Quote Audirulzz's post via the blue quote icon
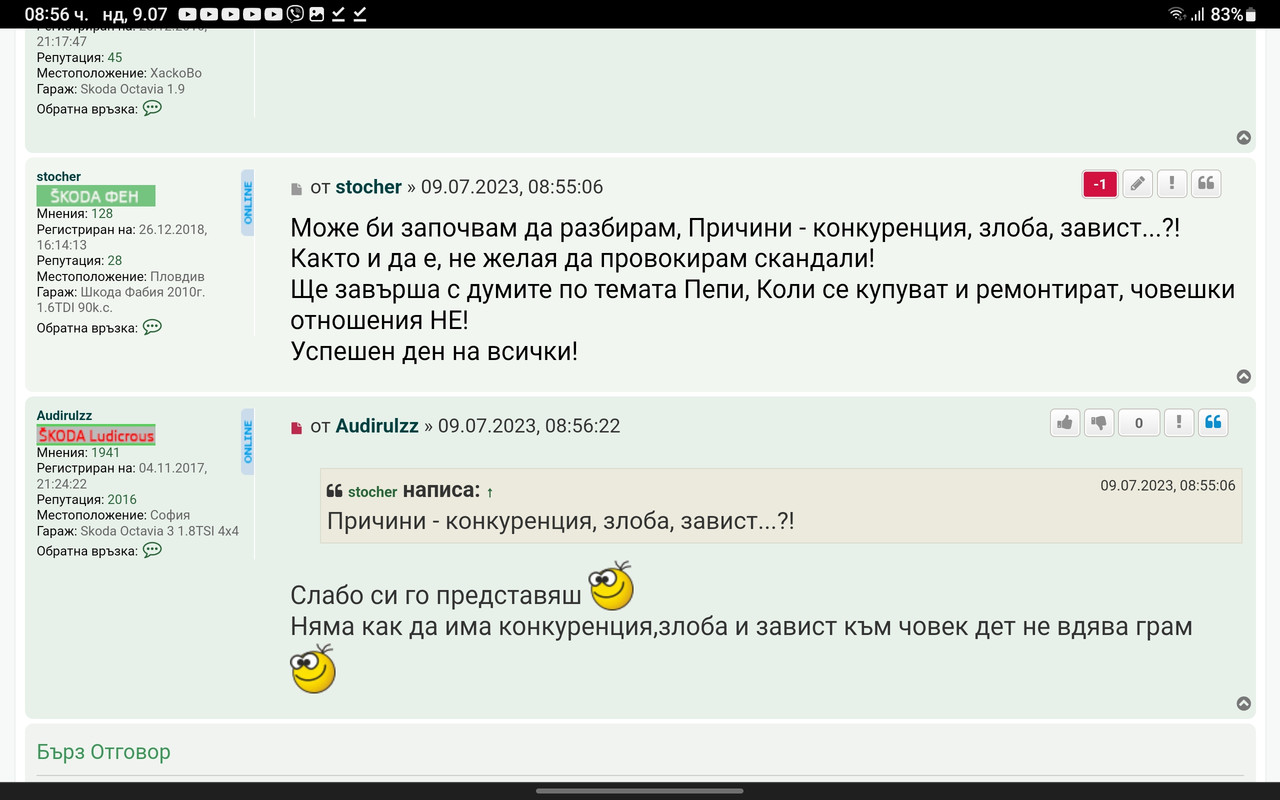Viewport: 1280px width, 800px height. click(1213, 422)
